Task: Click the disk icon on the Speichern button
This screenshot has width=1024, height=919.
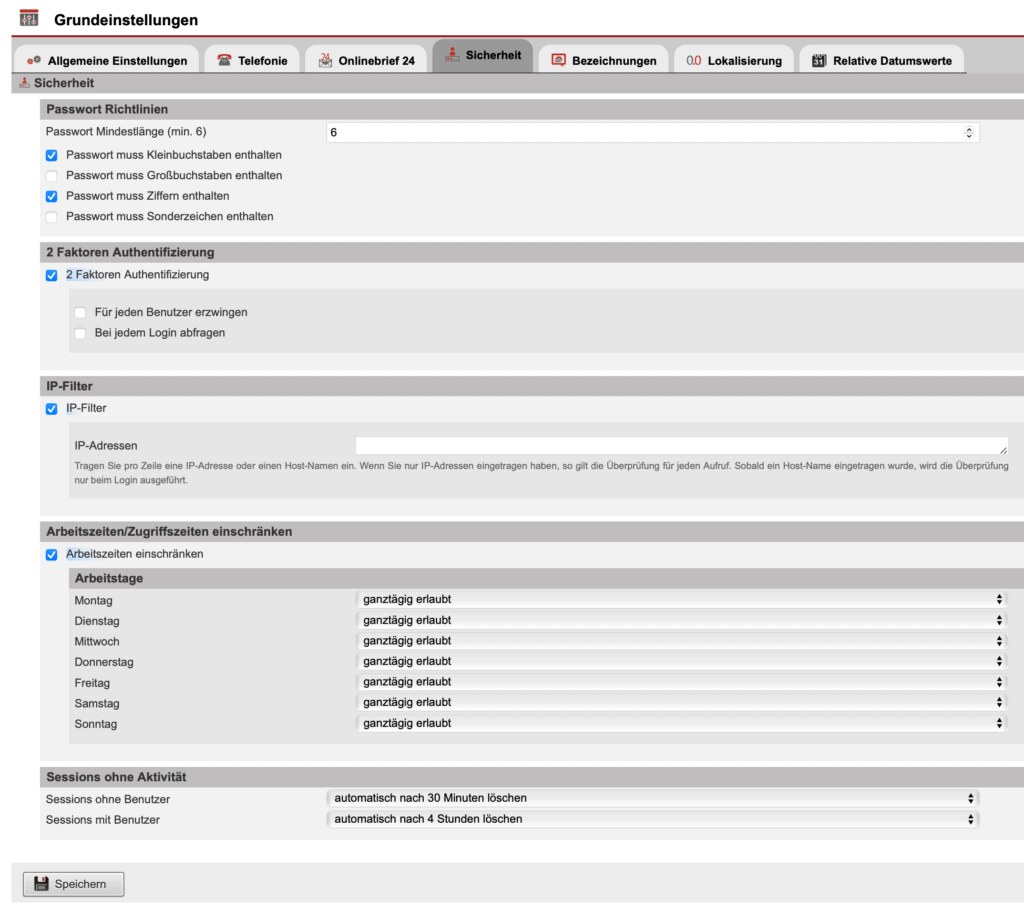Action: [41, 883]
